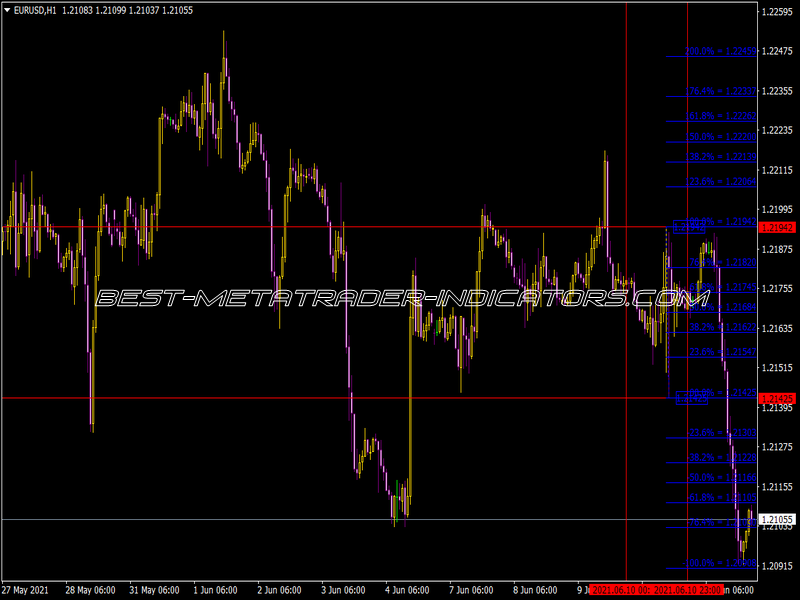Click the 1.20915 price scale label
800x600 pixels.
[x=778, y=566]
